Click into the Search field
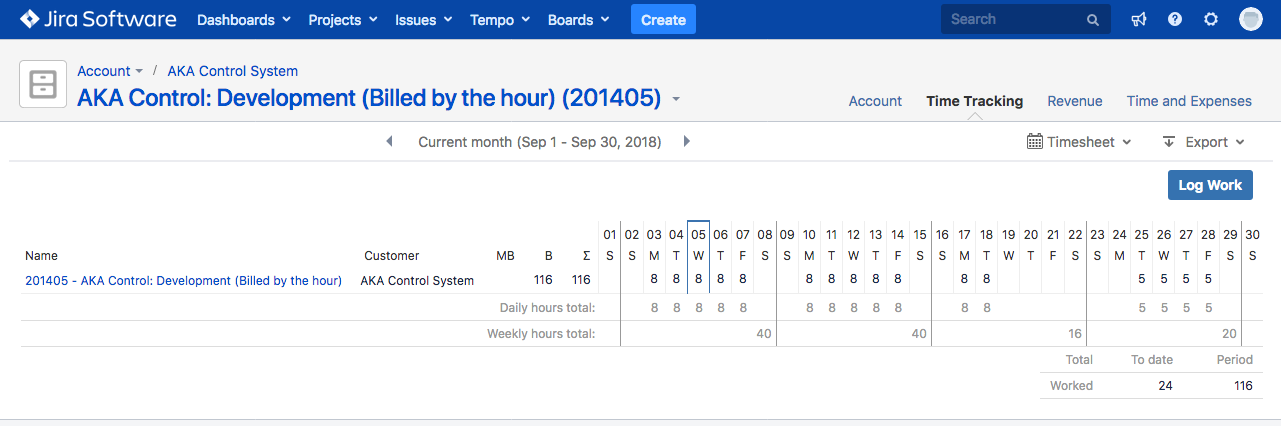1281x426 pixels. click(1014, 20)
